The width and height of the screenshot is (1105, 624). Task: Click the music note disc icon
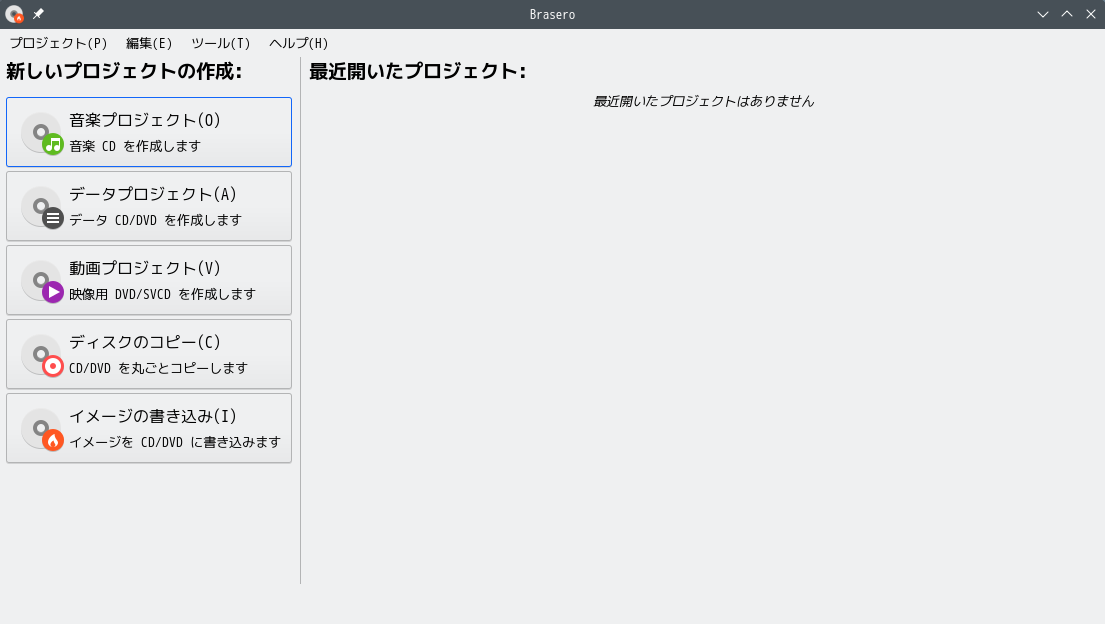(43, 133)
